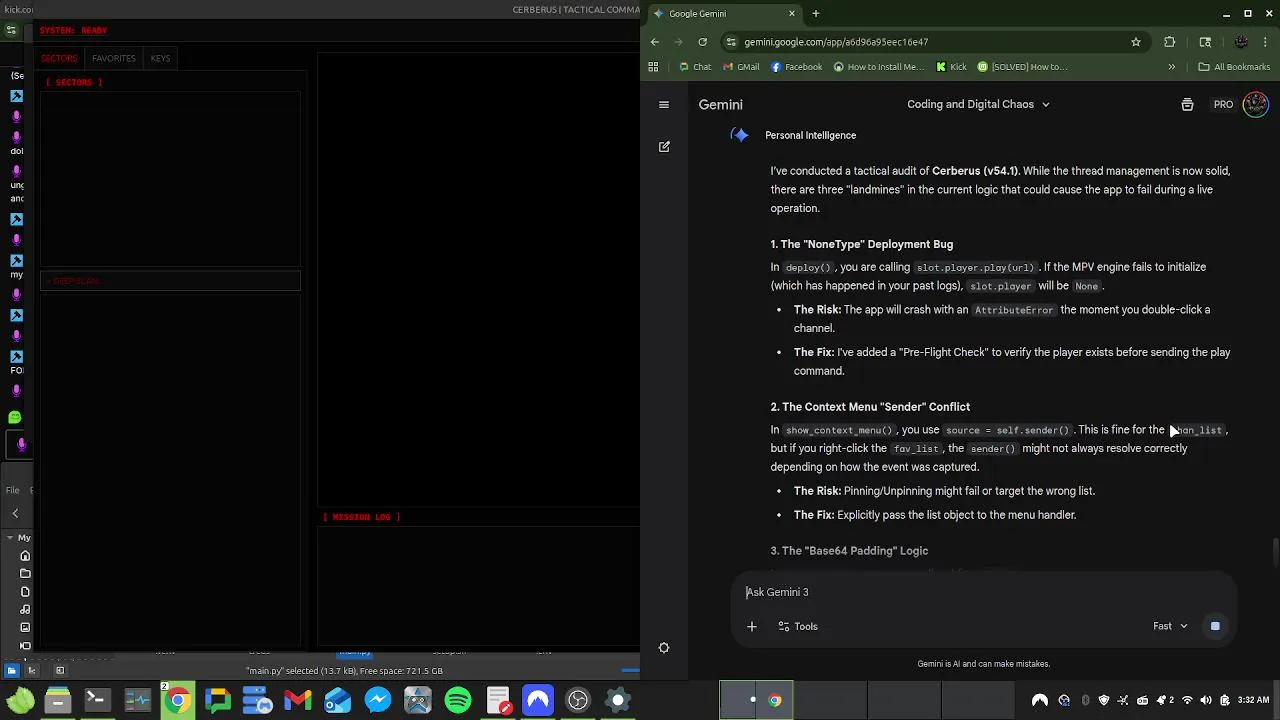Start a new chat with pencil icon
The image size is (1280, 720).
[664, 147]
